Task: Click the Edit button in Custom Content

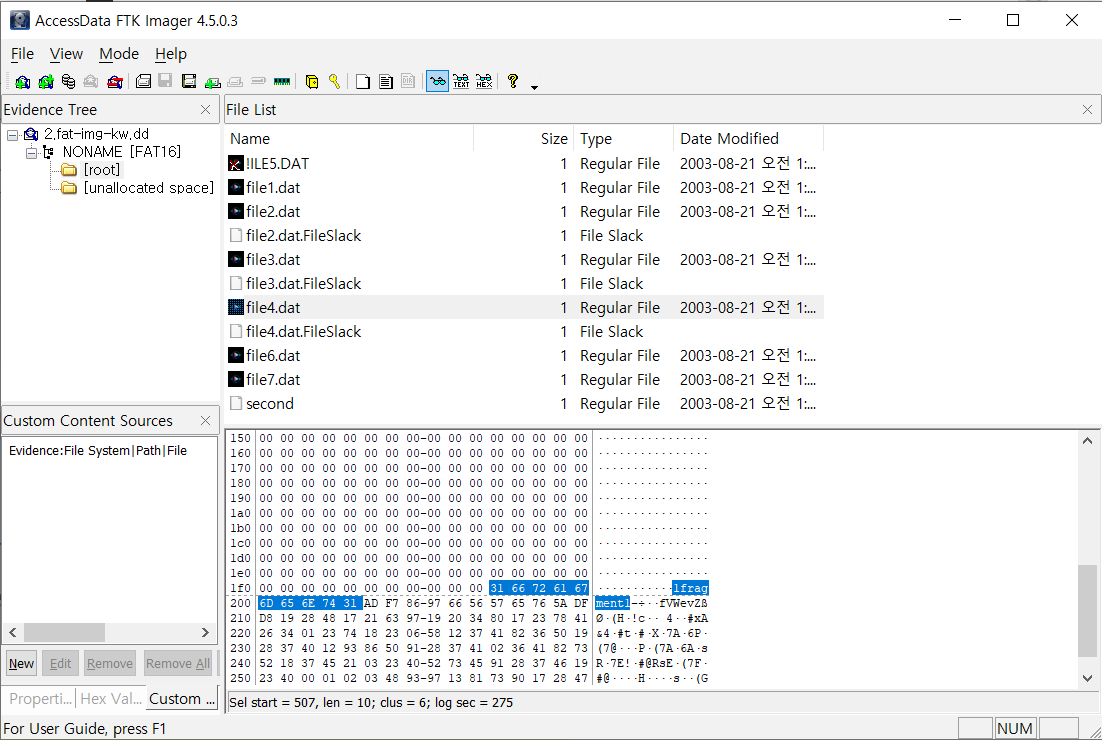Action: (x=60, y=663)
